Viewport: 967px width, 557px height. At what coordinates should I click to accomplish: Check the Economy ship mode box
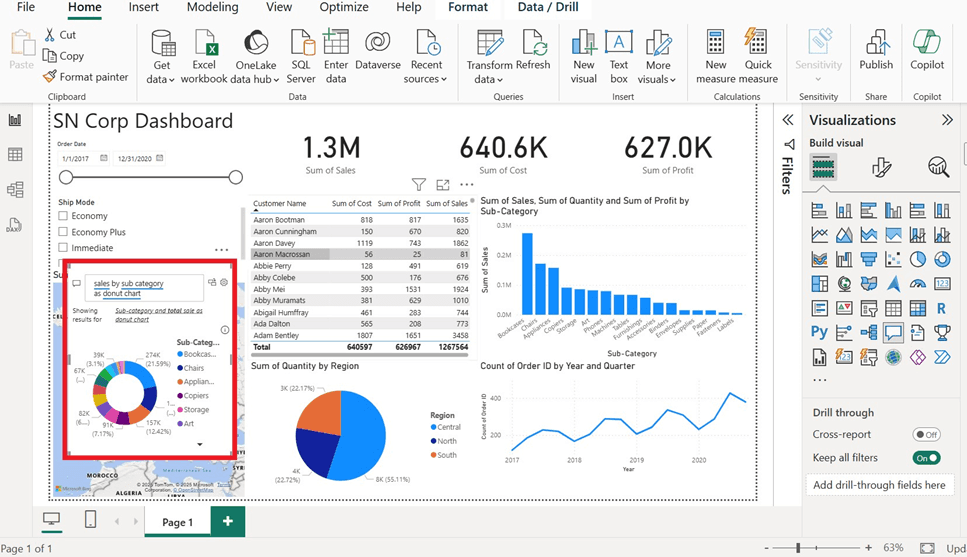click(64, 216)
